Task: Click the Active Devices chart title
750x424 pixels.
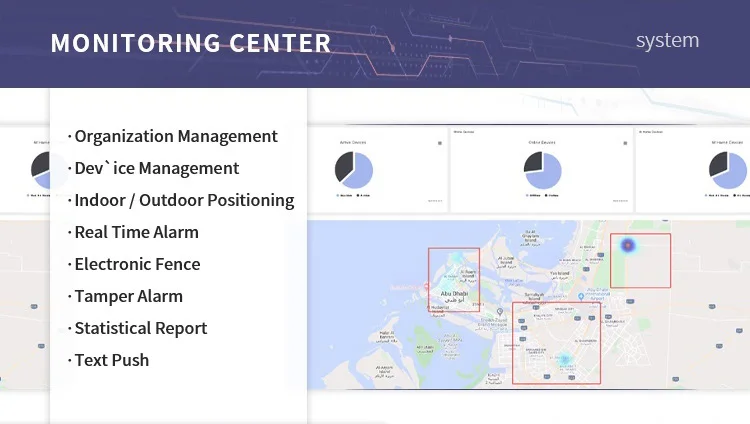Action: click(353, 143)
